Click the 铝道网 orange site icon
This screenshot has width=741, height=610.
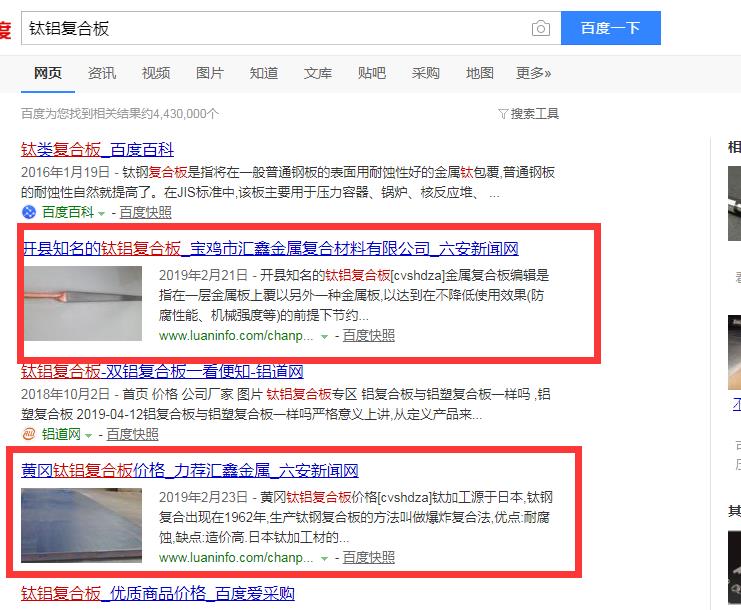[29, 434]
